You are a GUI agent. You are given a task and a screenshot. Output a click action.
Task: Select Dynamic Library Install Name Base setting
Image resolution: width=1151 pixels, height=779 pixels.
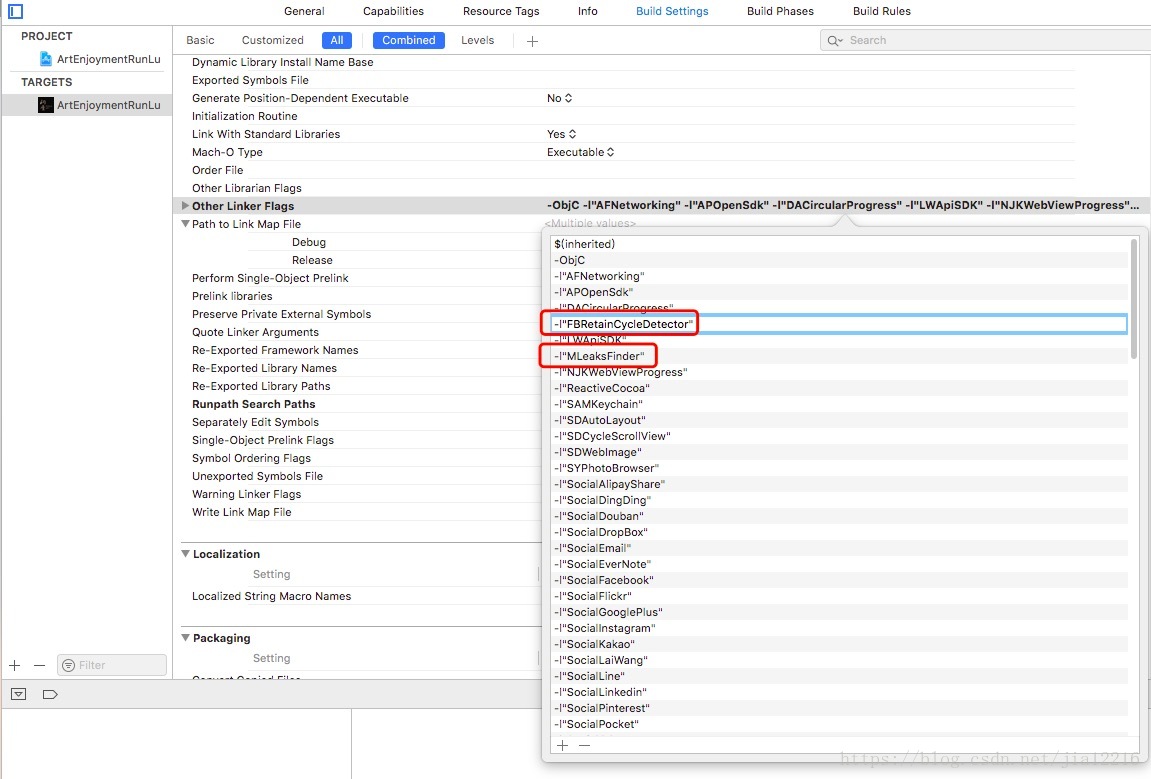(283, 62)
